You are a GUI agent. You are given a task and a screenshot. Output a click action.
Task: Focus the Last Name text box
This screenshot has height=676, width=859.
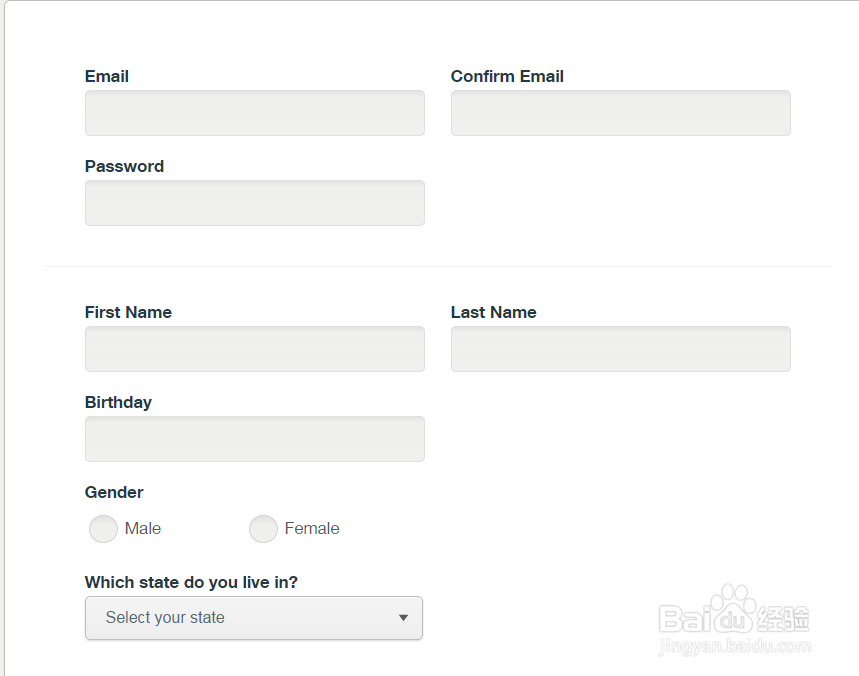point(621,349)
